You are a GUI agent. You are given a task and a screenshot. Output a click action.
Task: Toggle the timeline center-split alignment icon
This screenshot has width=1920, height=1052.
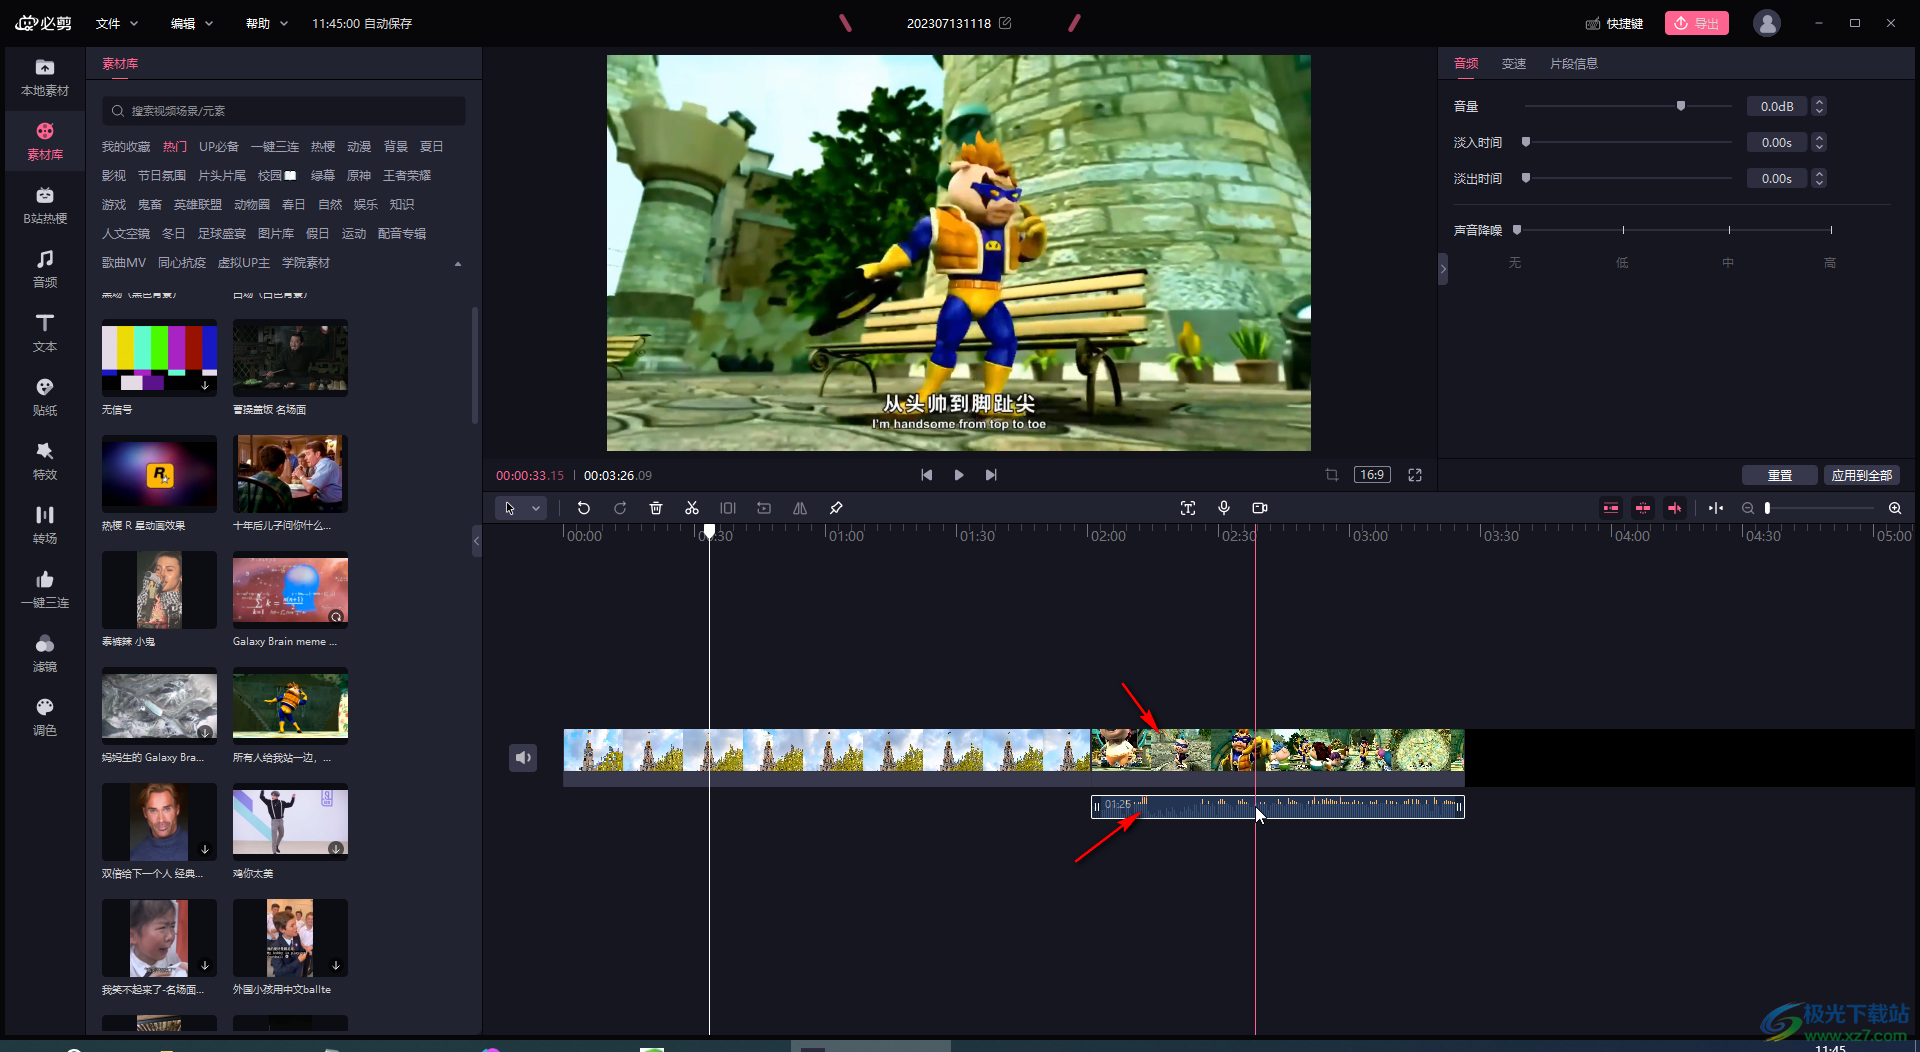(x=1716, y=508)
